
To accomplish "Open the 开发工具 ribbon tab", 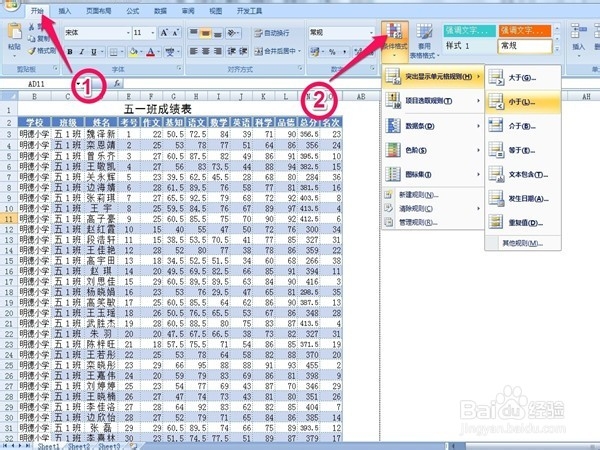I will coord(249,11).
